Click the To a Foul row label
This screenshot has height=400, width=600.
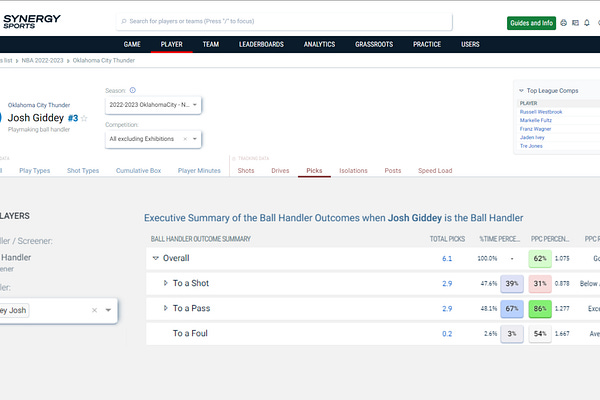click(x=190, y=333)
